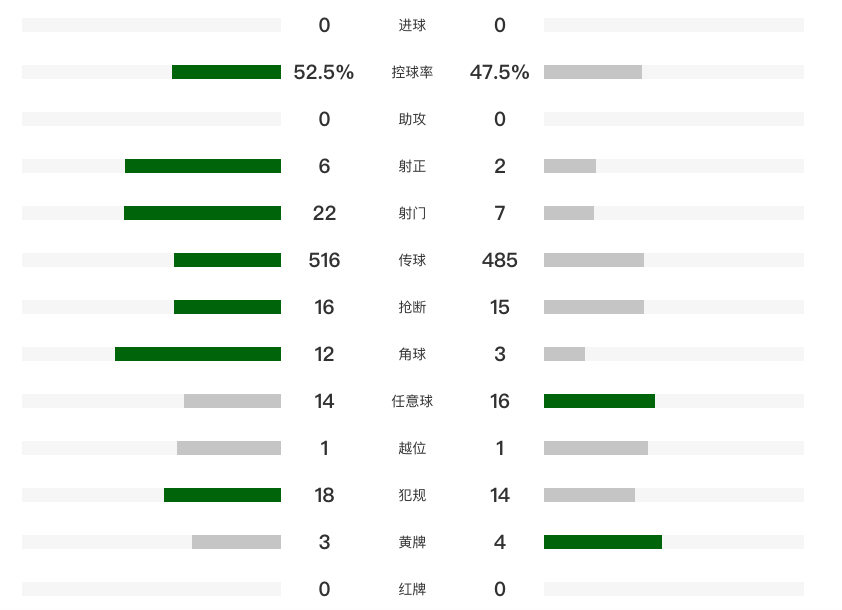
Task: Click the 红牌 stat label
Action: [x=412, y=589]
